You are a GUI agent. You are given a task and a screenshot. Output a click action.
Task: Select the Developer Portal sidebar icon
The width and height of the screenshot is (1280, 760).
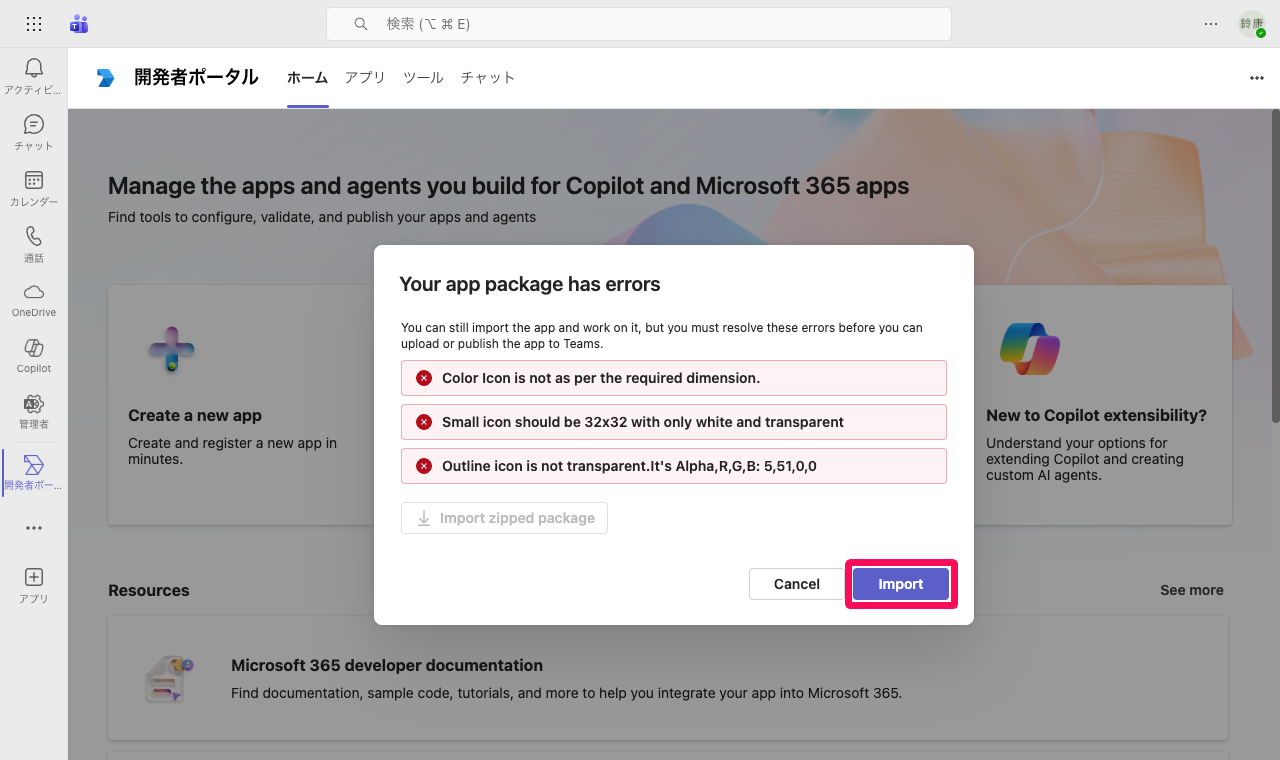[34, 472]
